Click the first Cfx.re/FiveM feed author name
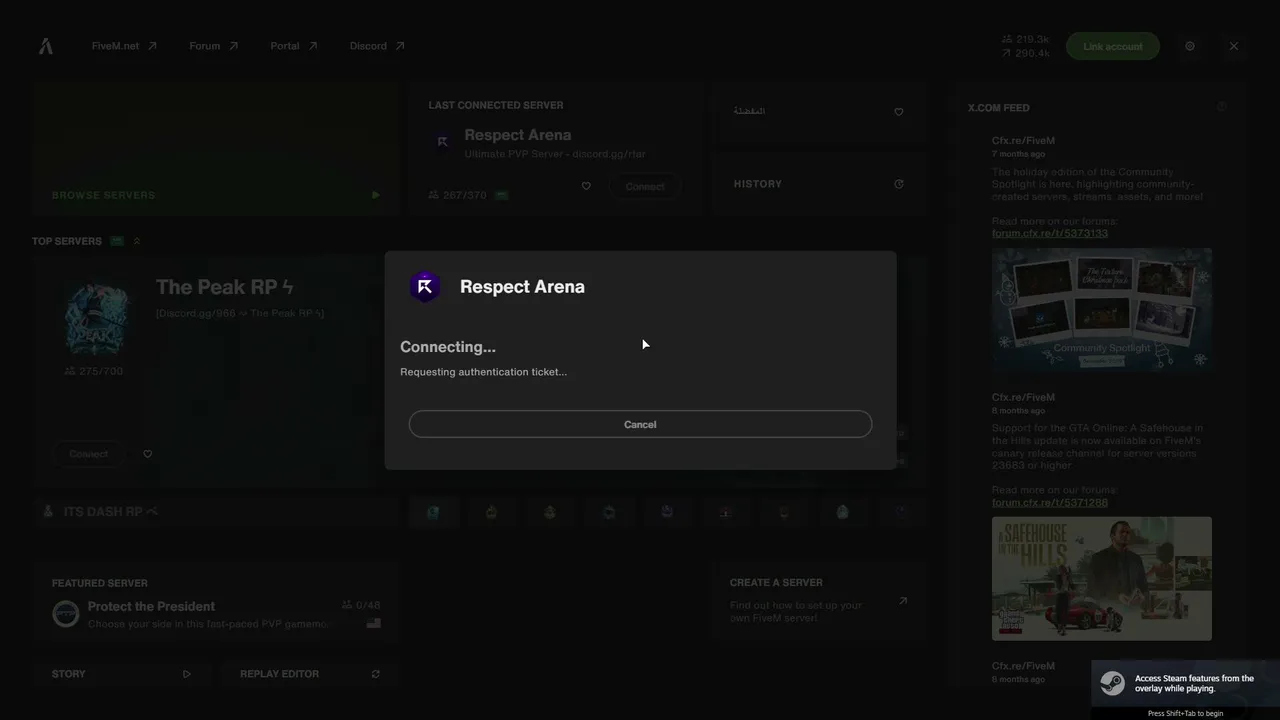Image resolution: width=1280 pixels, height=720 pixels. pos(1023,141)
